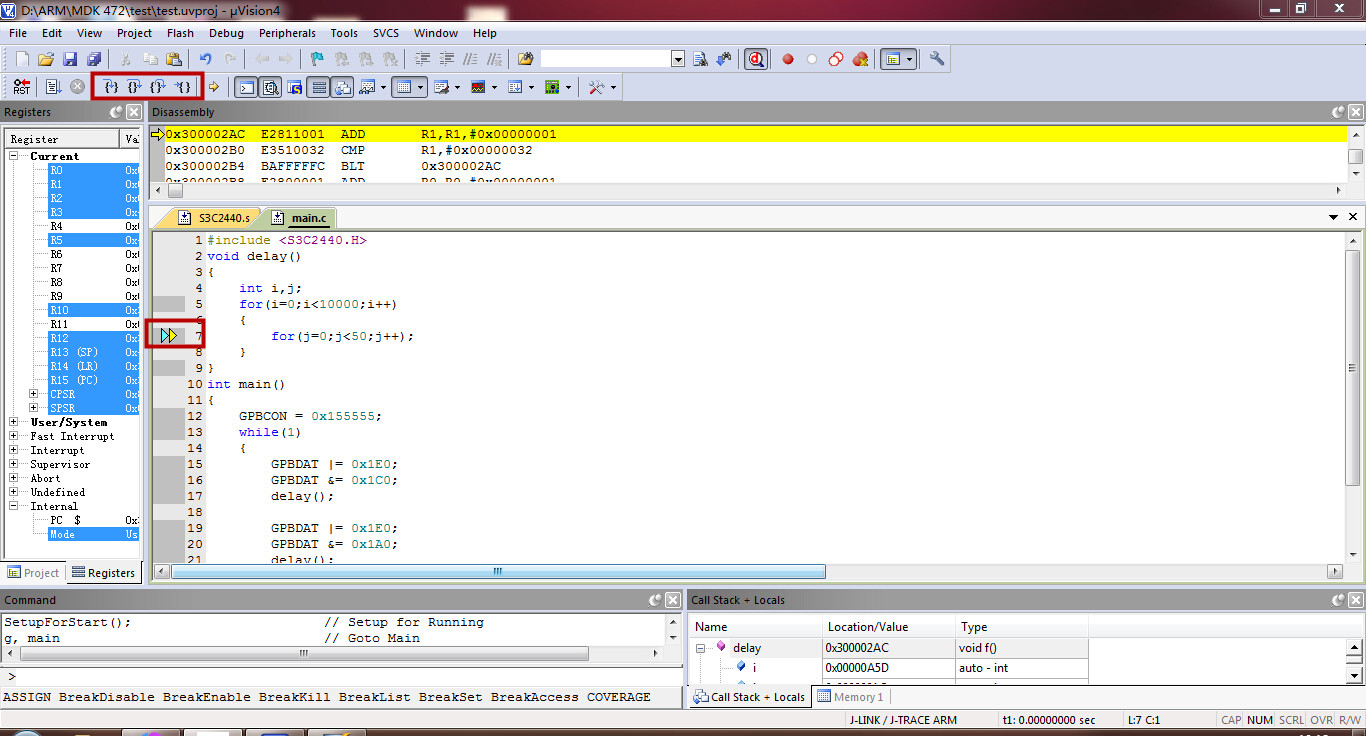
Task: Toggle the Start/Stop Debug Session button
Action: coord(756,60)
